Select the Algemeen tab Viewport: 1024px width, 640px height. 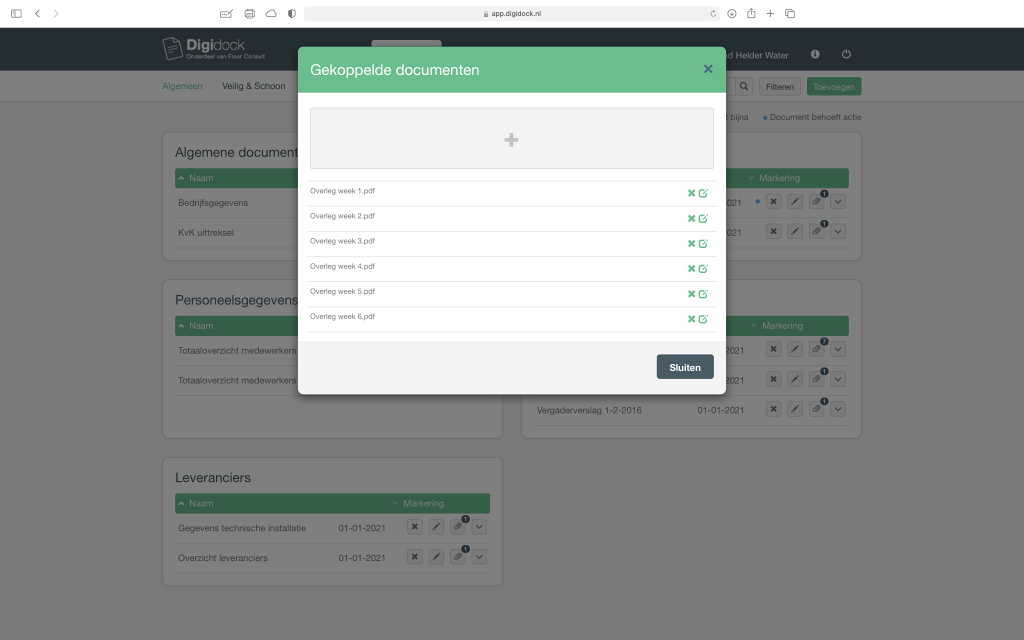[182, 87]
